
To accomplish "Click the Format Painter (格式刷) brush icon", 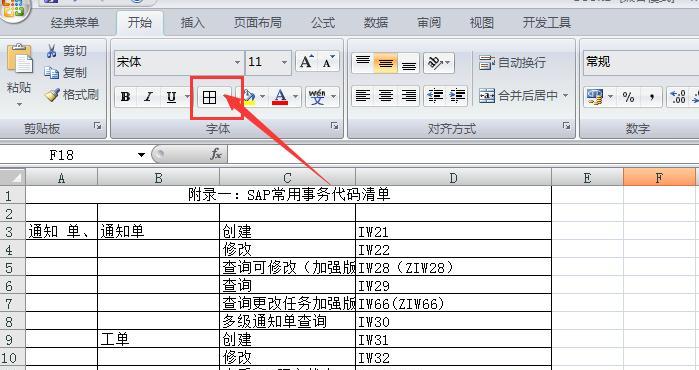I will pyautogui.click(x=52, y=95).
